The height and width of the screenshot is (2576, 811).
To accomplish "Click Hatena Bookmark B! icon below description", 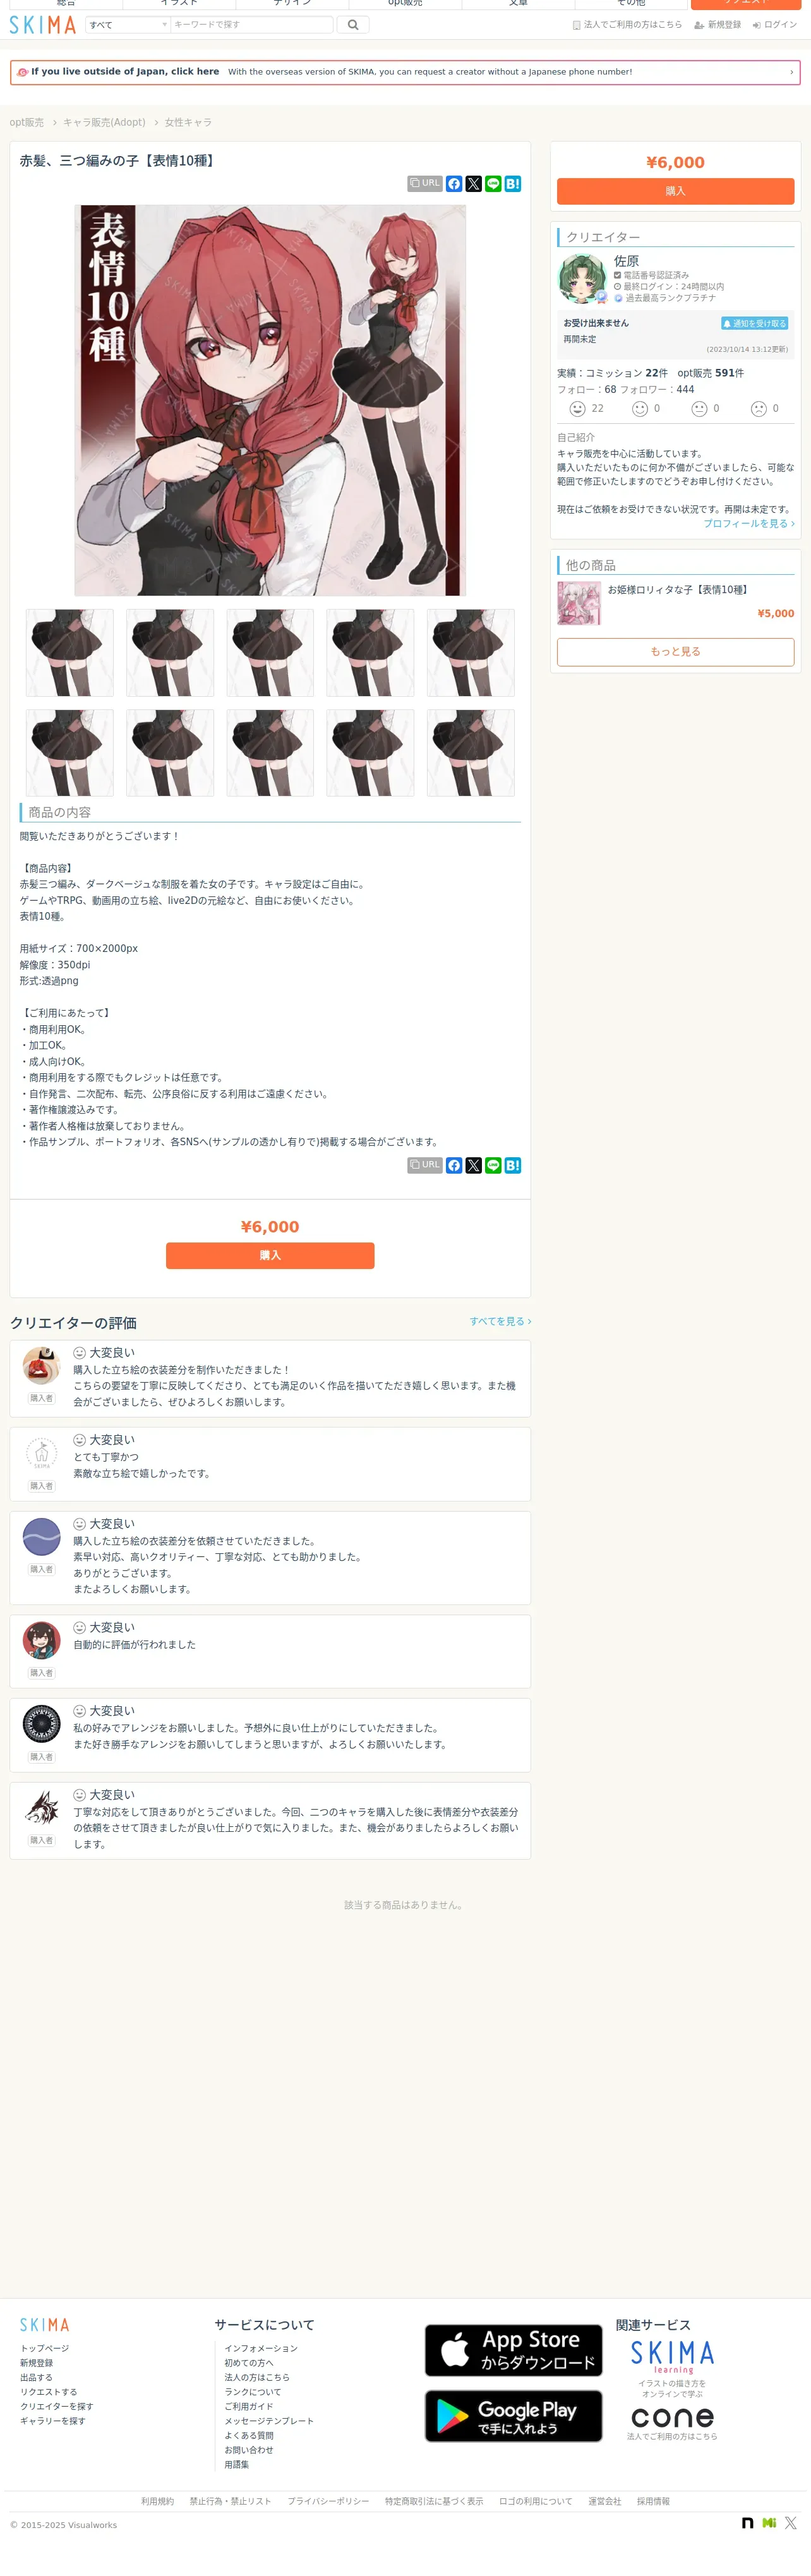I will 513,1165.
